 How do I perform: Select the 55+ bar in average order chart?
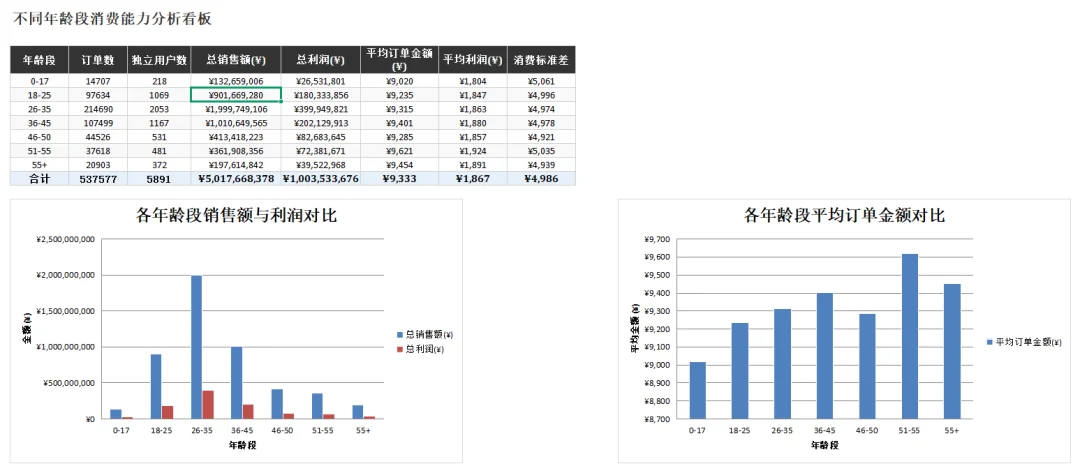pos(952,351)
